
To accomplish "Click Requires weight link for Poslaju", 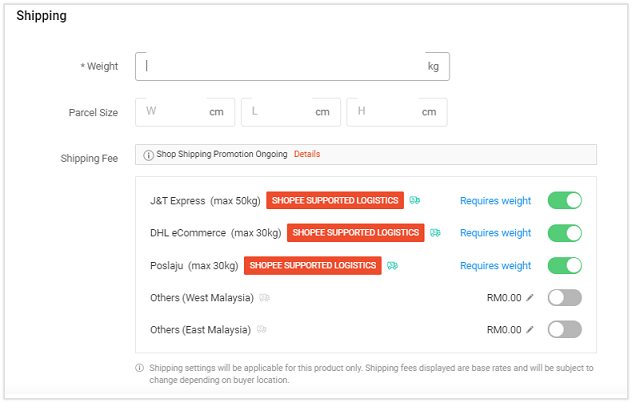I will coord(495,266).
